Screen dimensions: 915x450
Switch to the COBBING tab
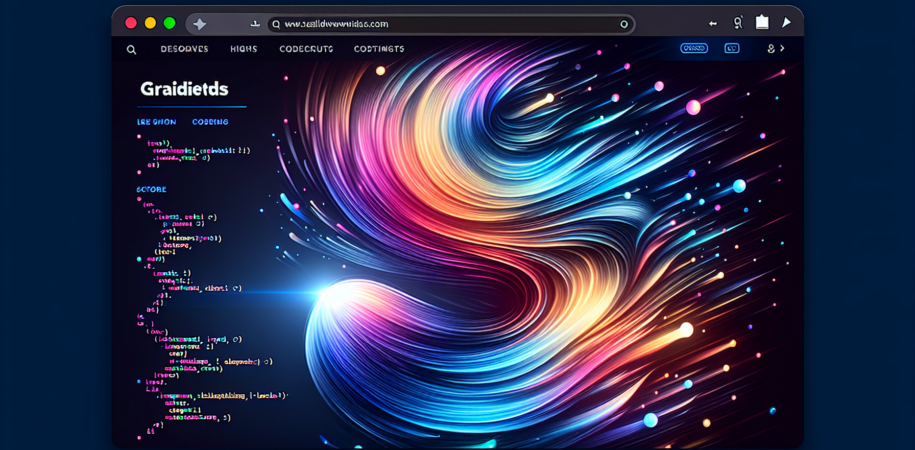[210, 122]
